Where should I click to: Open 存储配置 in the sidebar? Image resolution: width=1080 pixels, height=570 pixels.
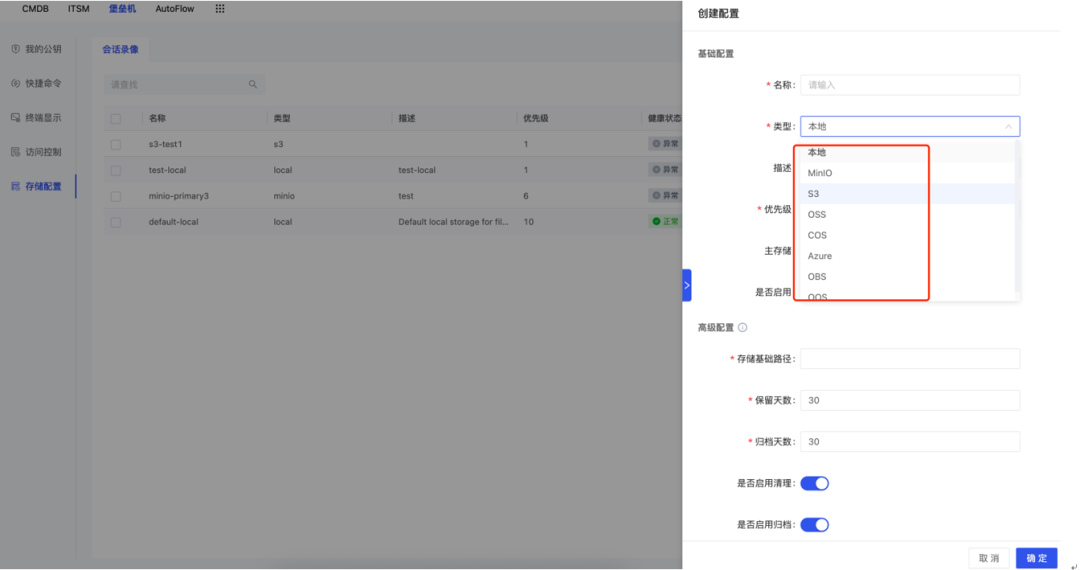[x=43, y=187]
